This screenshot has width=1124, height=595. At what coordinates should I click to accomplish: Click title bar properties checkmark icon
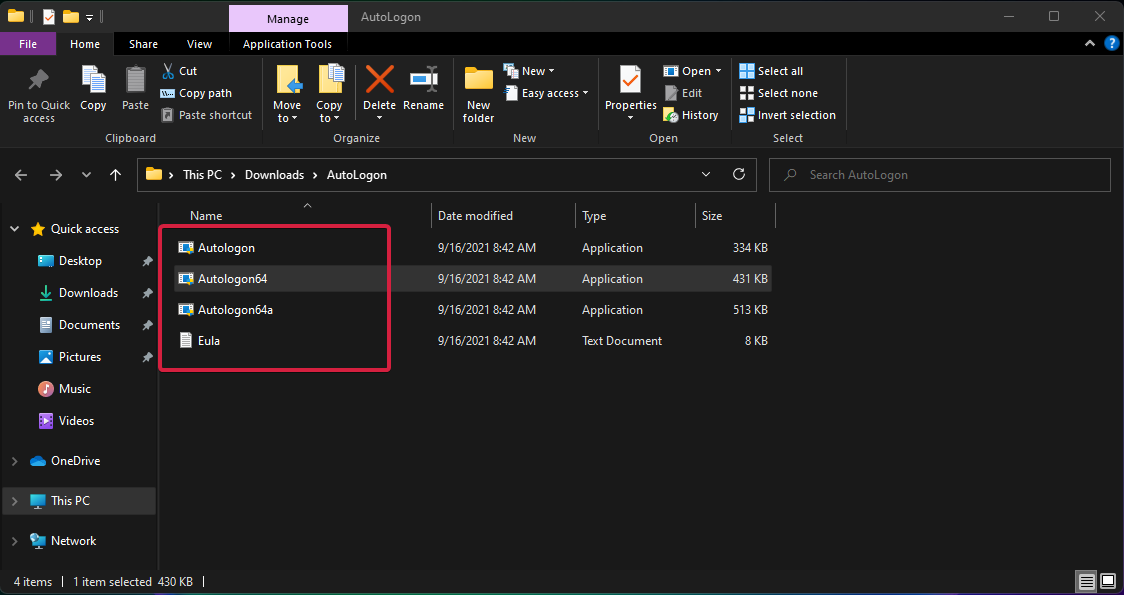[49, 16]
